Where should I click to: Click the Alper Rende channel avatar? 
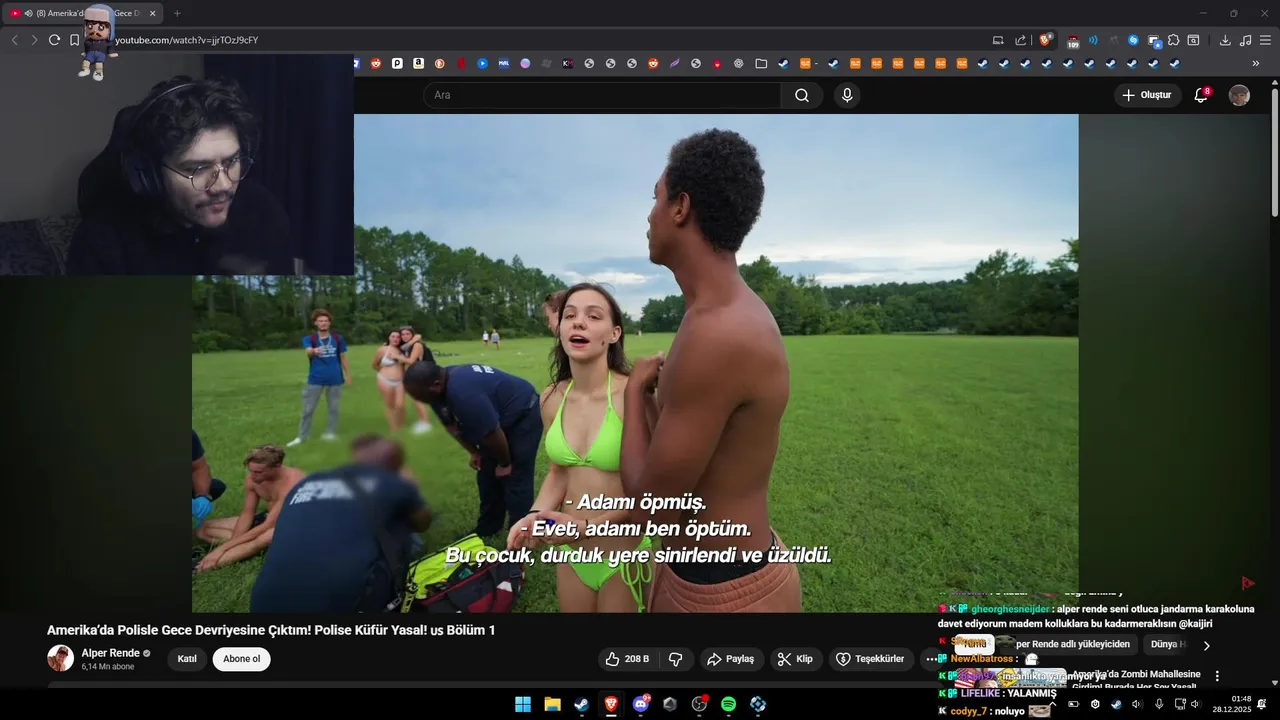click(x=60, y=658)
